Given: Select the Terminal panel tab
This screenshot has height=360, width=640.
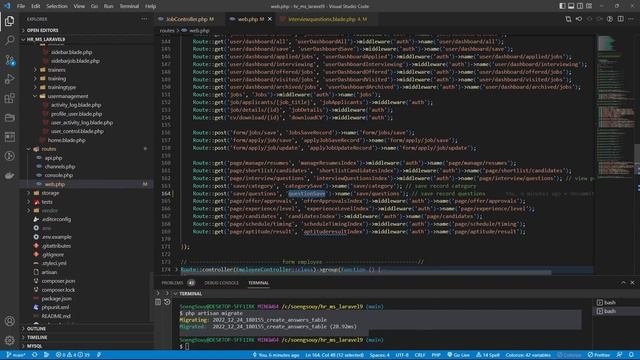Looking at the screenshot, I should coord(258,282).
